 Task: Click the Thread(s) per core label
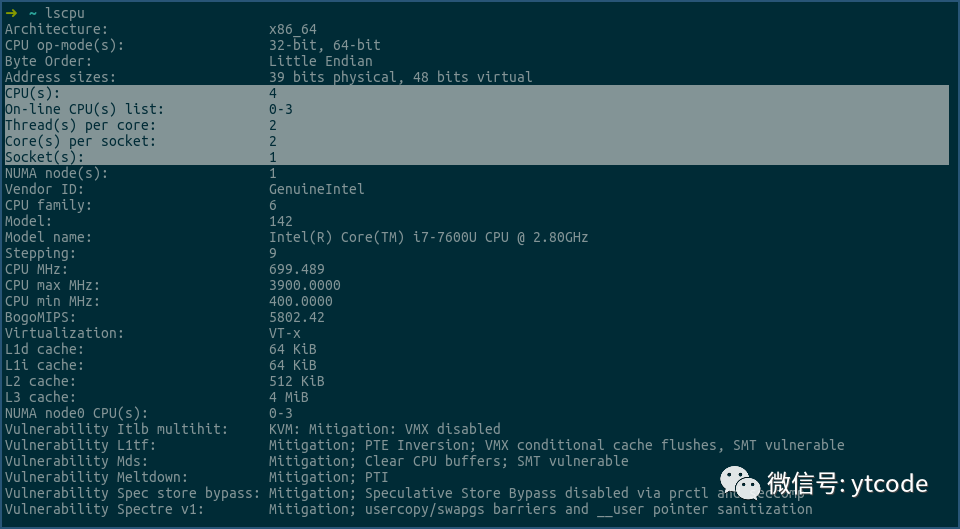tap(80, 125)
